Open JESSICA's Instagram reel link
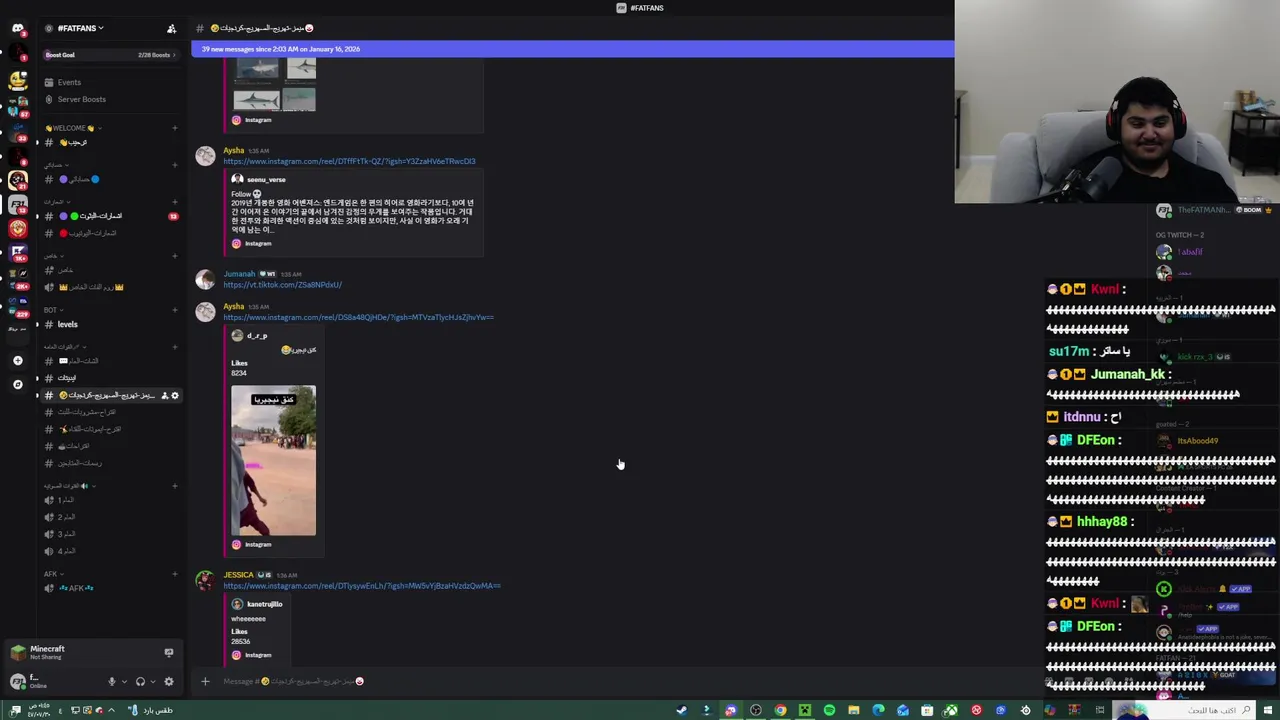The height and width of the screenshot is (720, 1280). (x=361, y=586)
